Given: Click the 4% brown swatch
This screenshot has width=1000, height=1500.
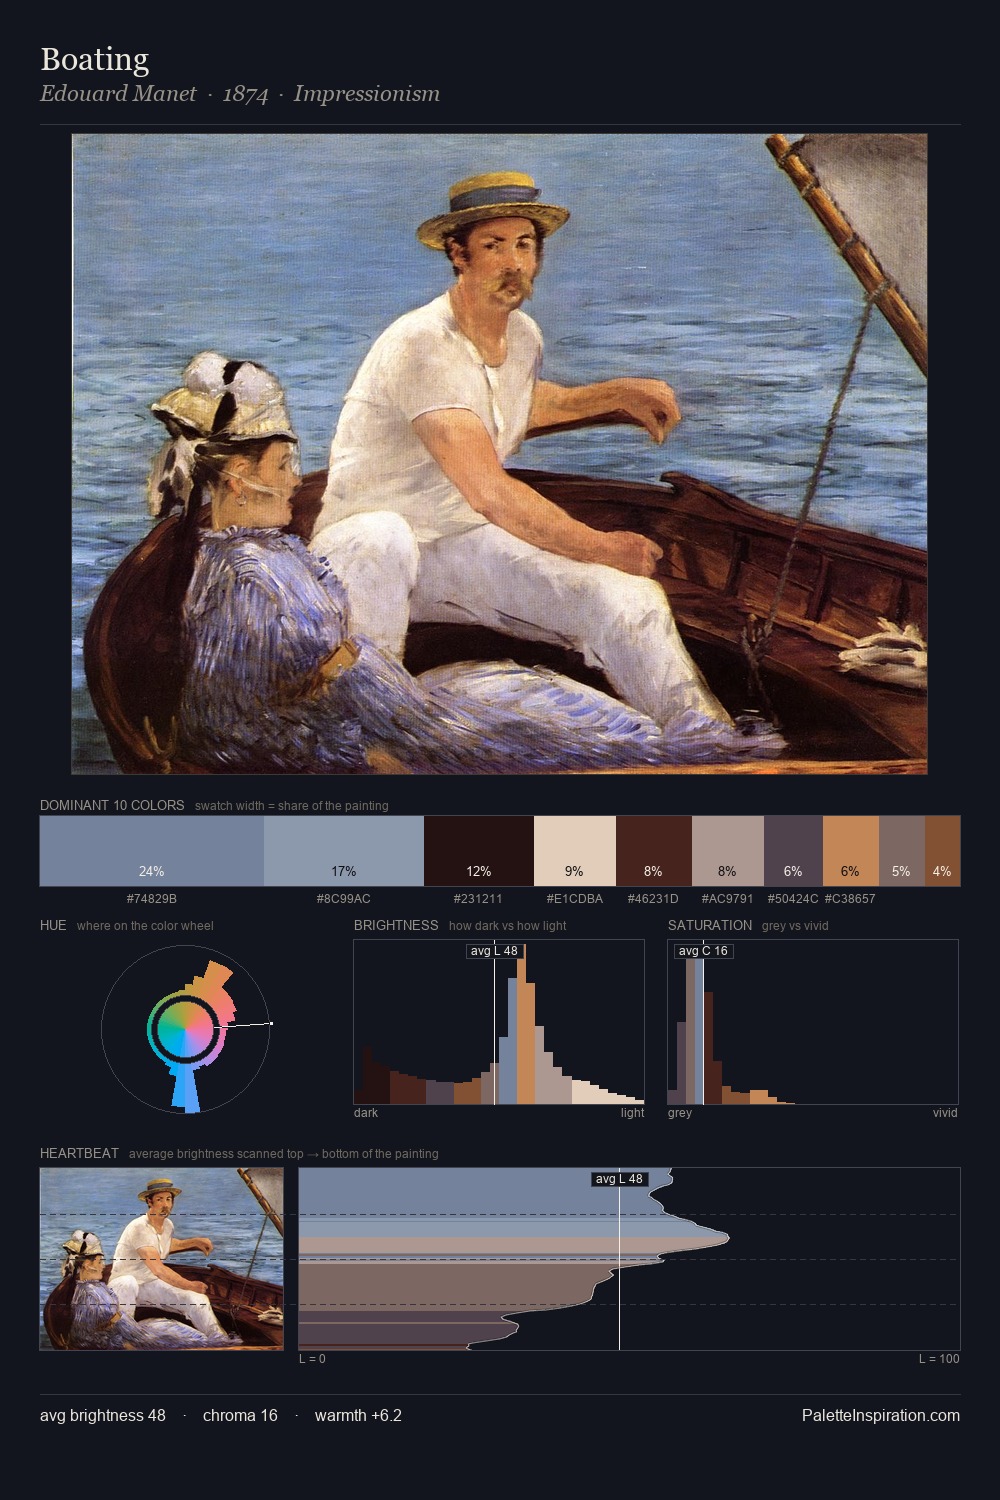Looking at the screenshot, I should coord(942,851).
